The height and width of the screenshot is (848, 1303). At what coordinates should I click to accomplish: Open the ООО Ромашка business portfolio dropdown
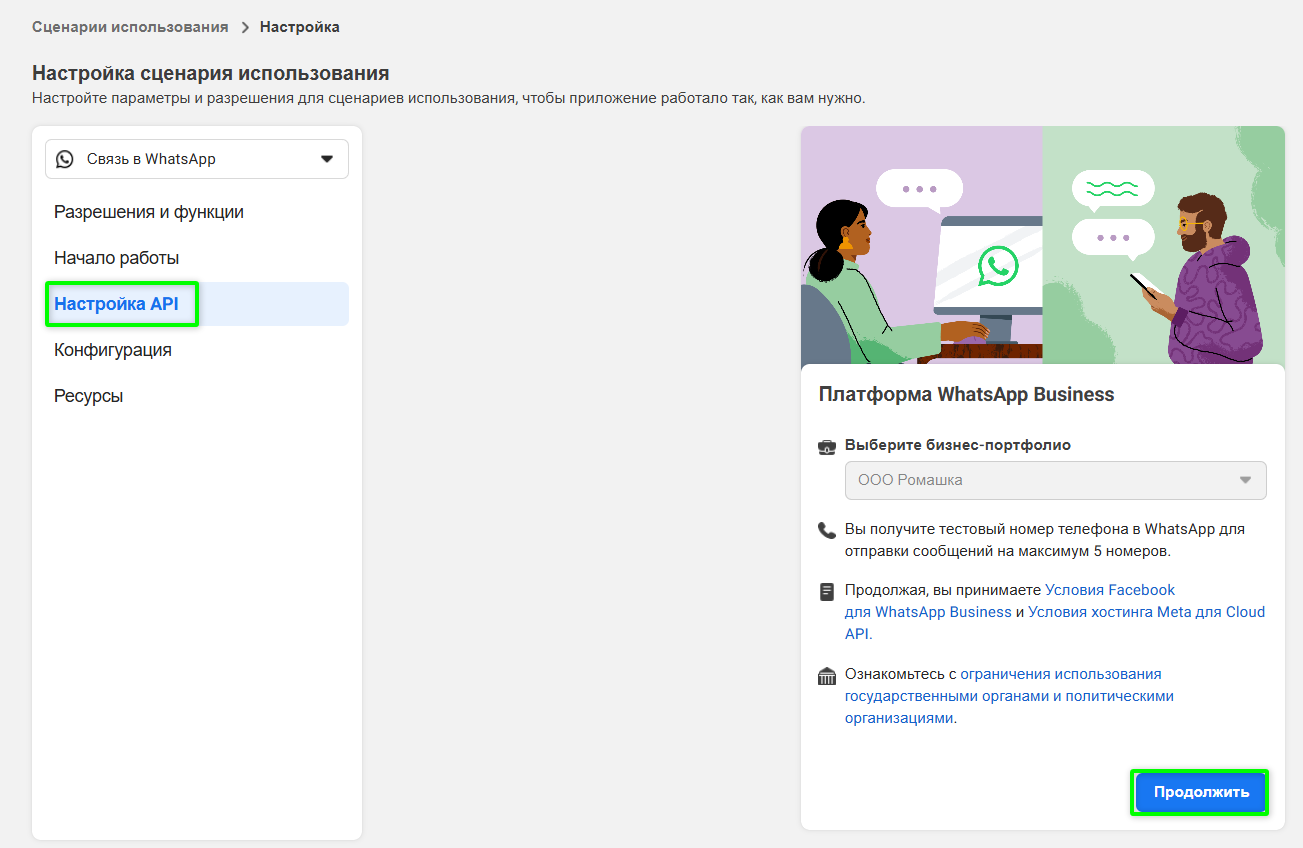(1054, 480)
